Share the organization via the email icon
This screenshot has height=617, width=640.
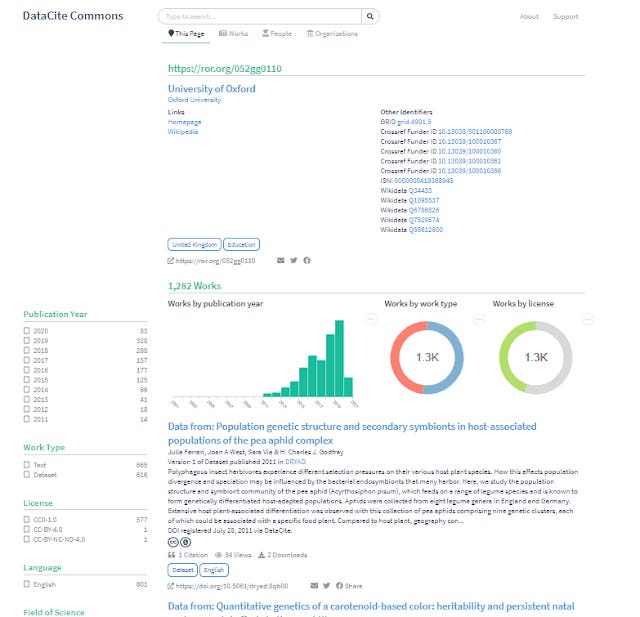click(x=280, y=260)
